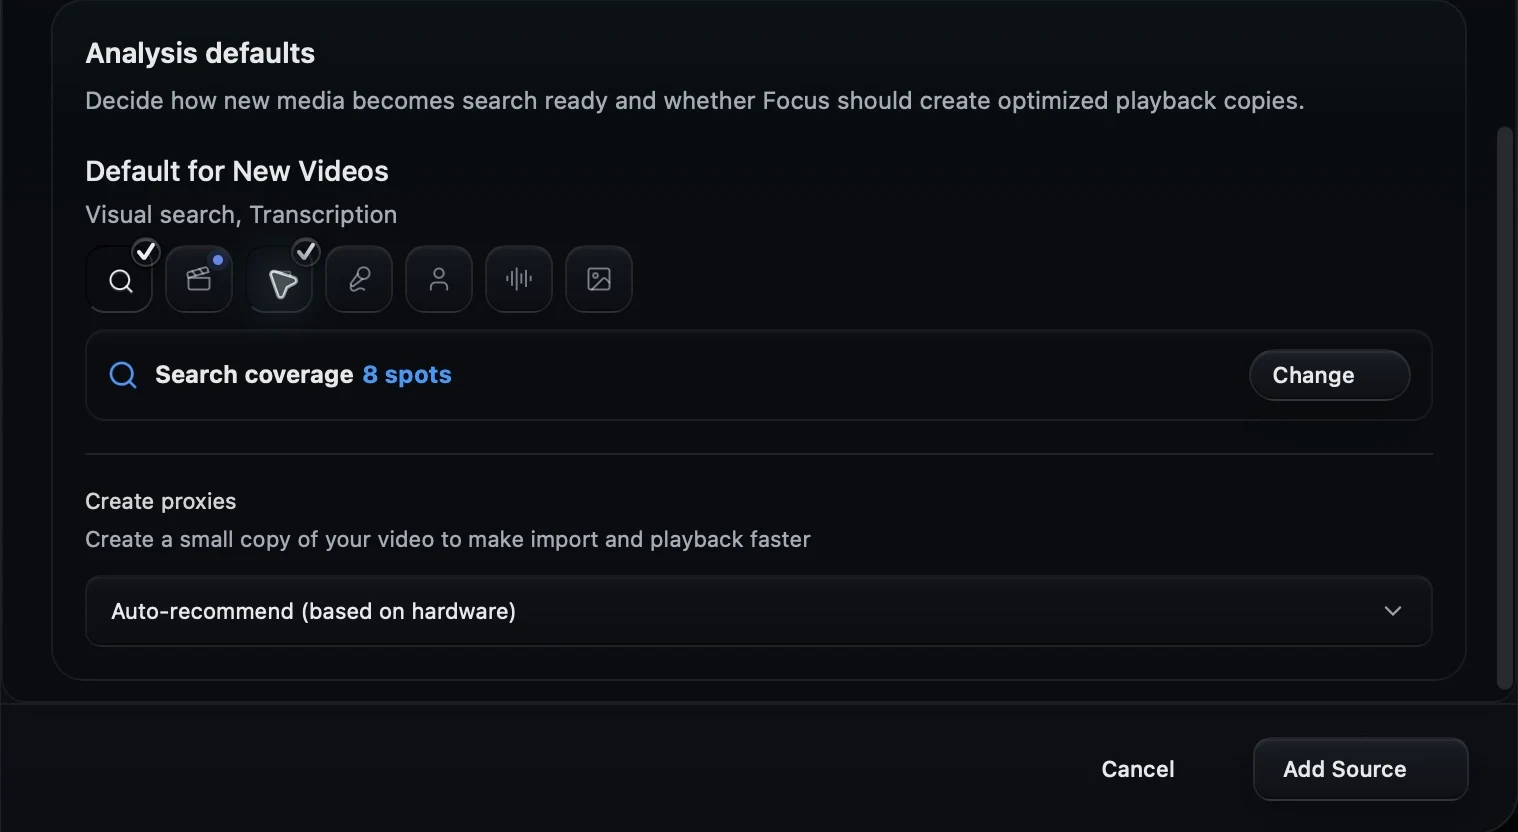Confirm with the Add Source button
Screen dimensions: 1518x832
pyautogui.click(x=1360, y=769)
